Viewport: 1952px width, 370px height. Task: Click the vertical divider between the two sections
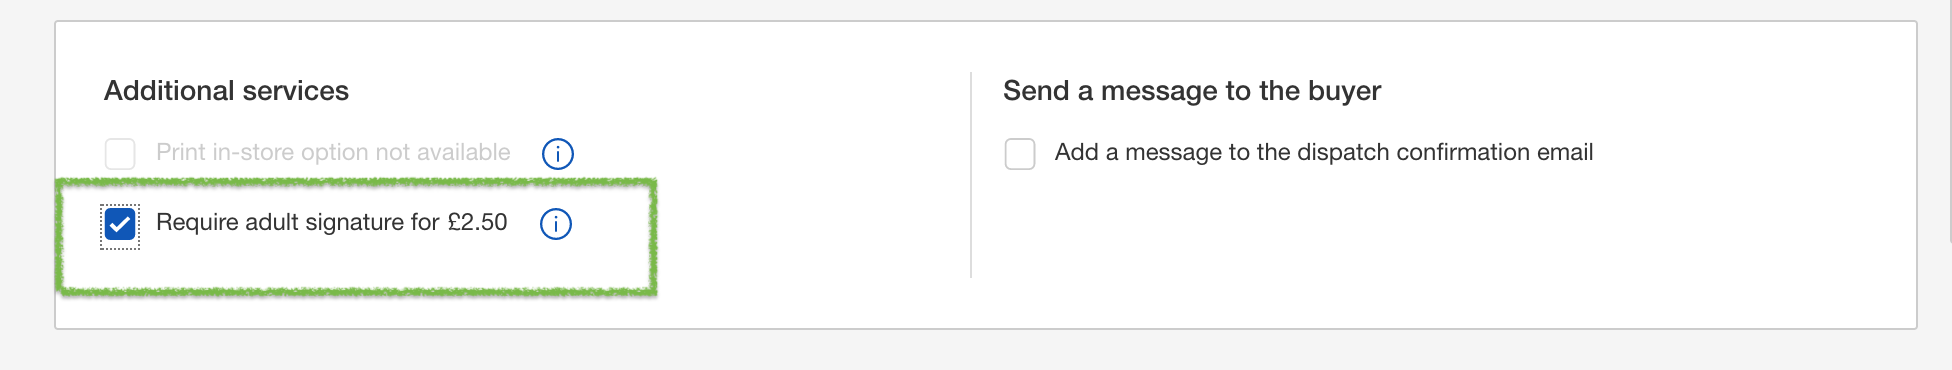[971, 175]
